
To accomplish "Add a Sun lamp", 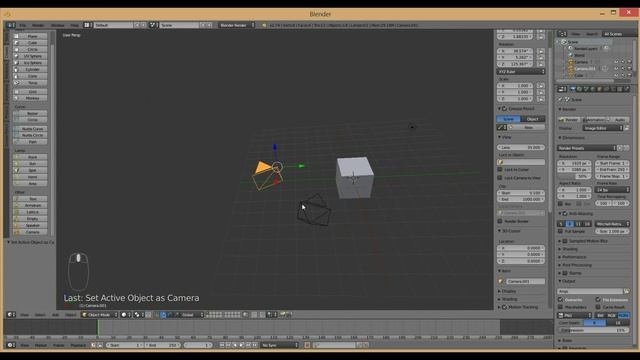I will click(30, 164).
